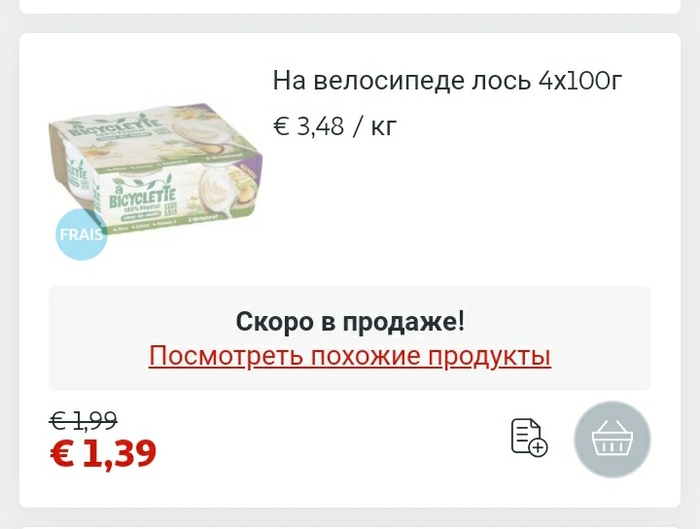Add item to shopping list icon
The width and height of the screenshot is (700, 529).
point(529,437)
